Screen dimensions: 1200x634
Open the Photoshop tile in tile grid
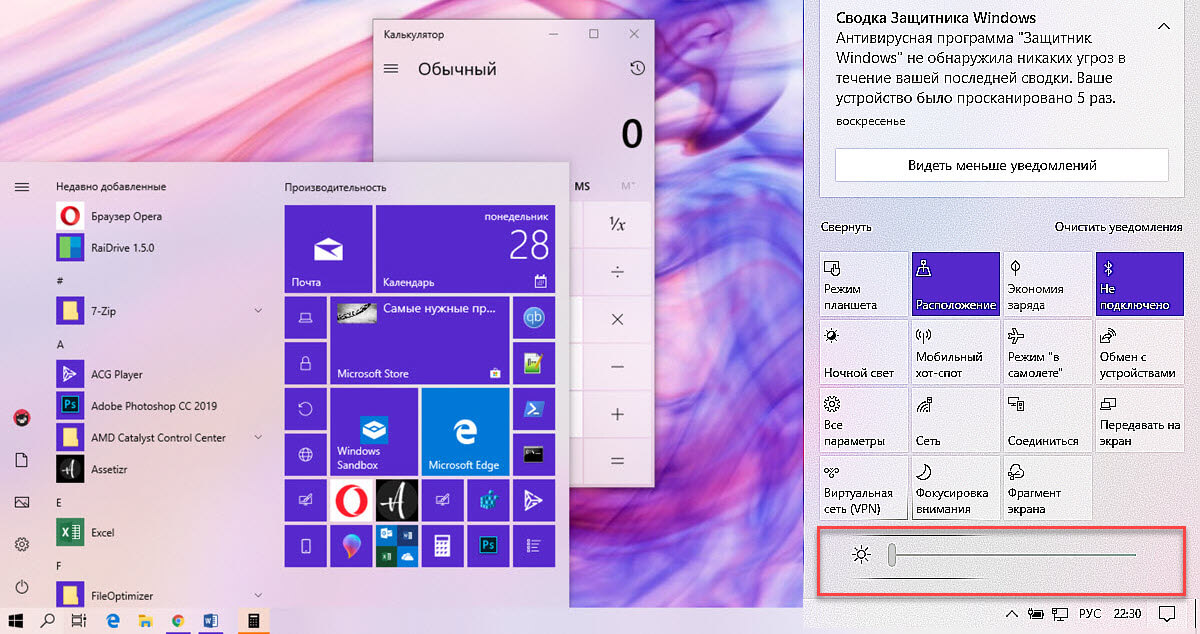click(488, 546)
